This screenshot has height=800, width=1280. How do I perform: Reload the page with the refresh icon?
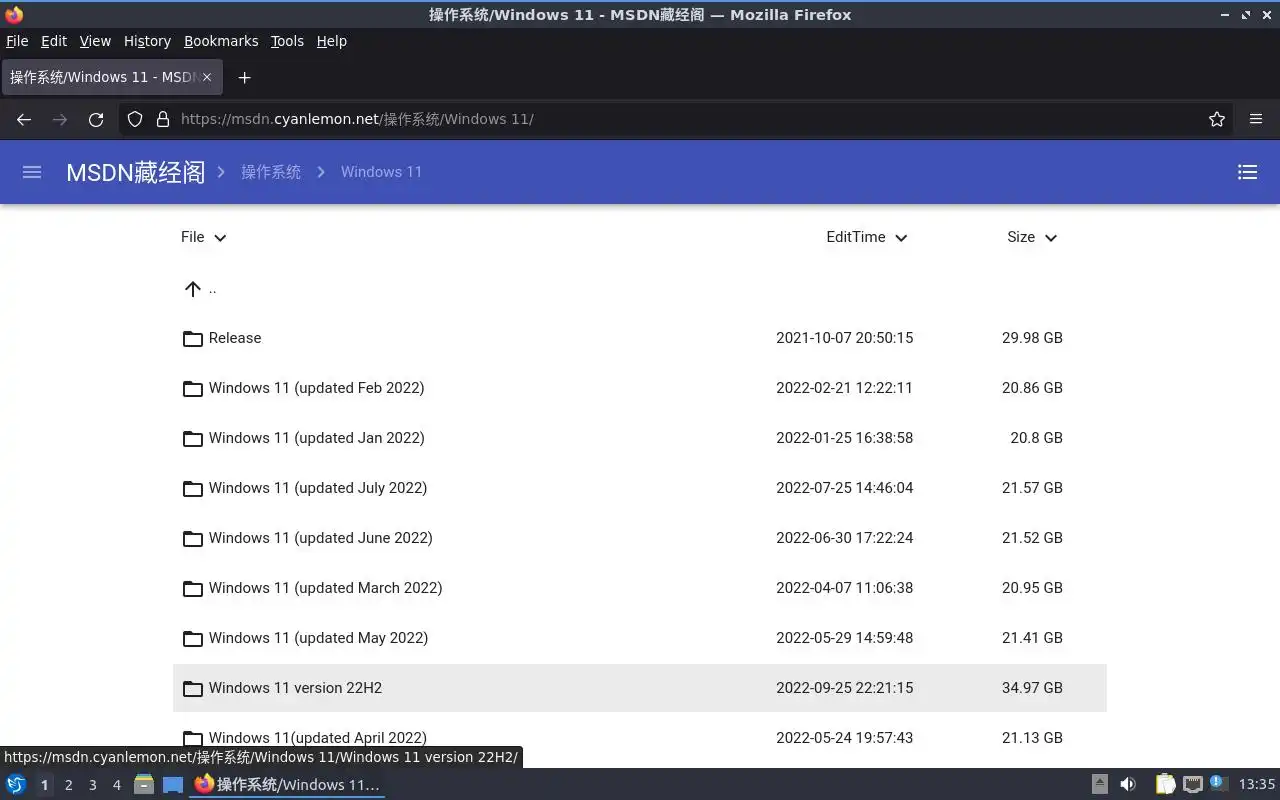[96, 119]
